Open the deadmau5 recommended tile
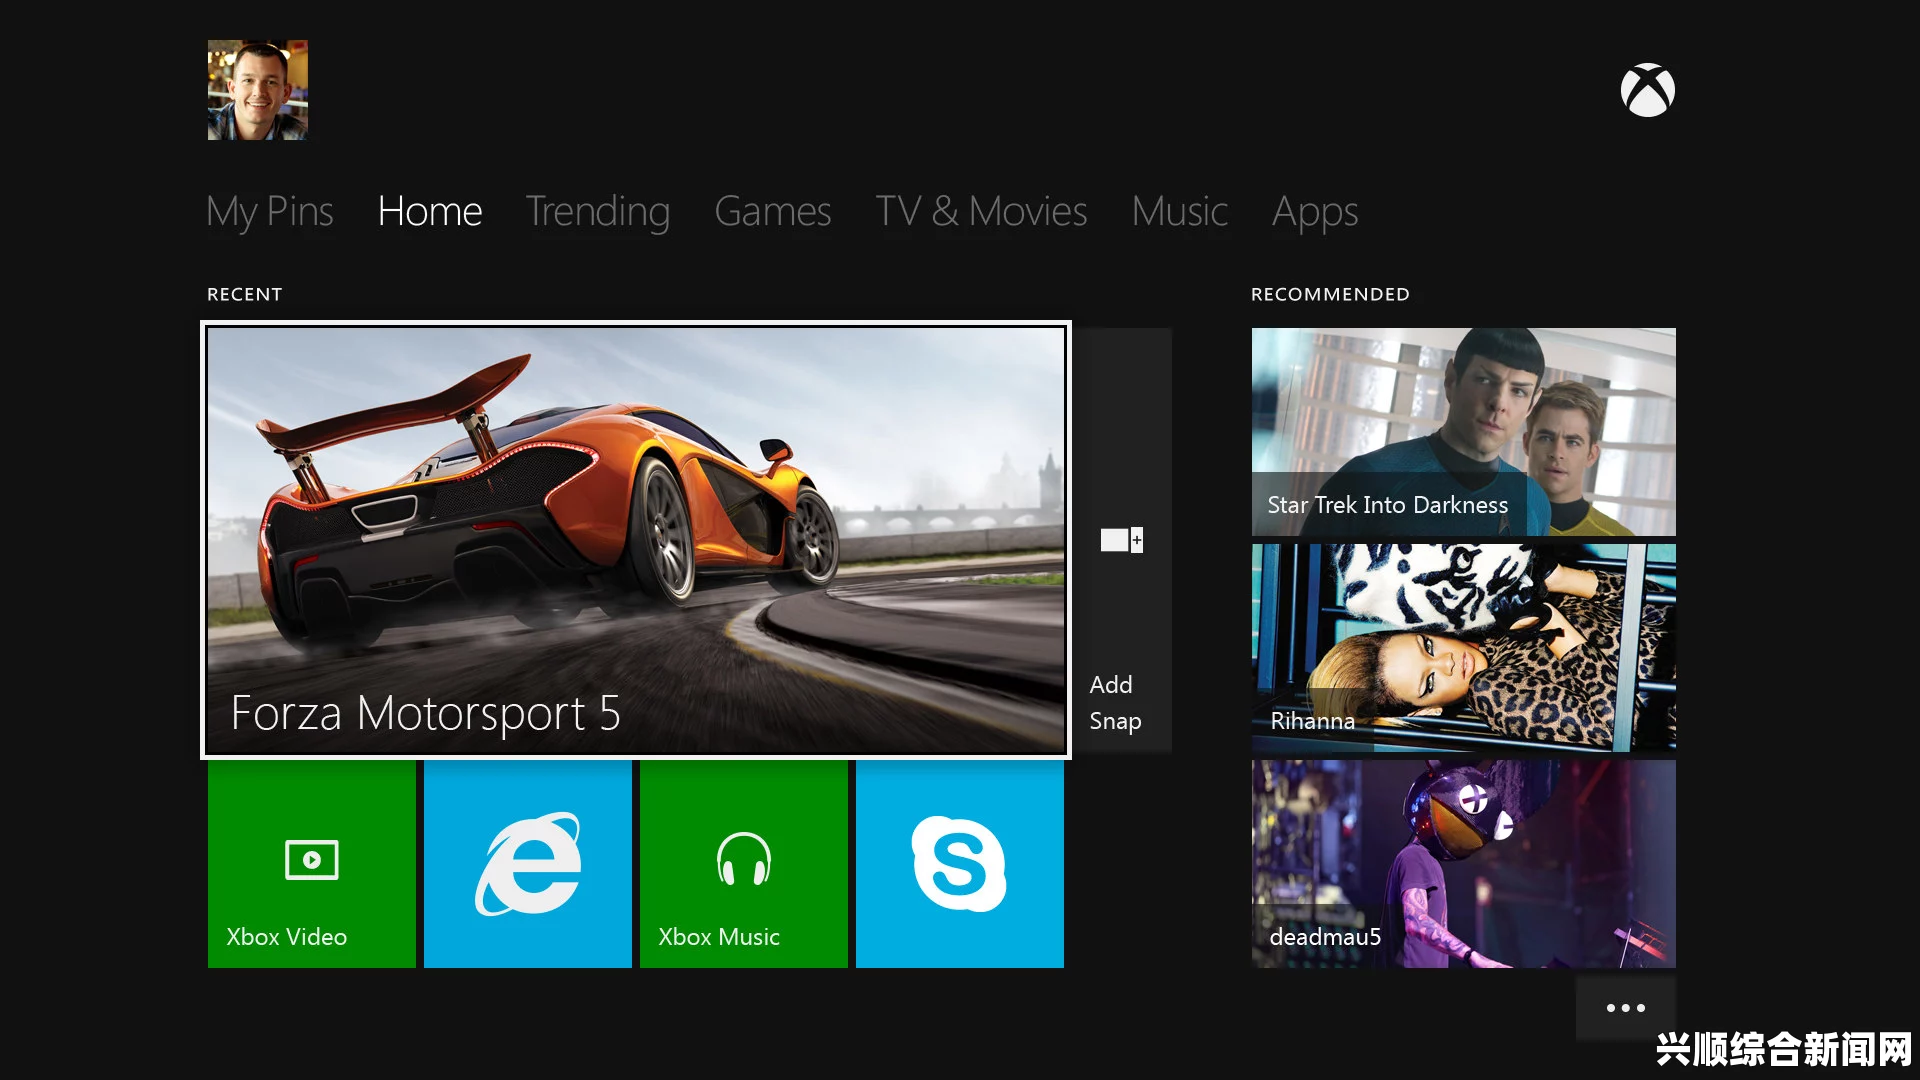 pos(1464,864)
